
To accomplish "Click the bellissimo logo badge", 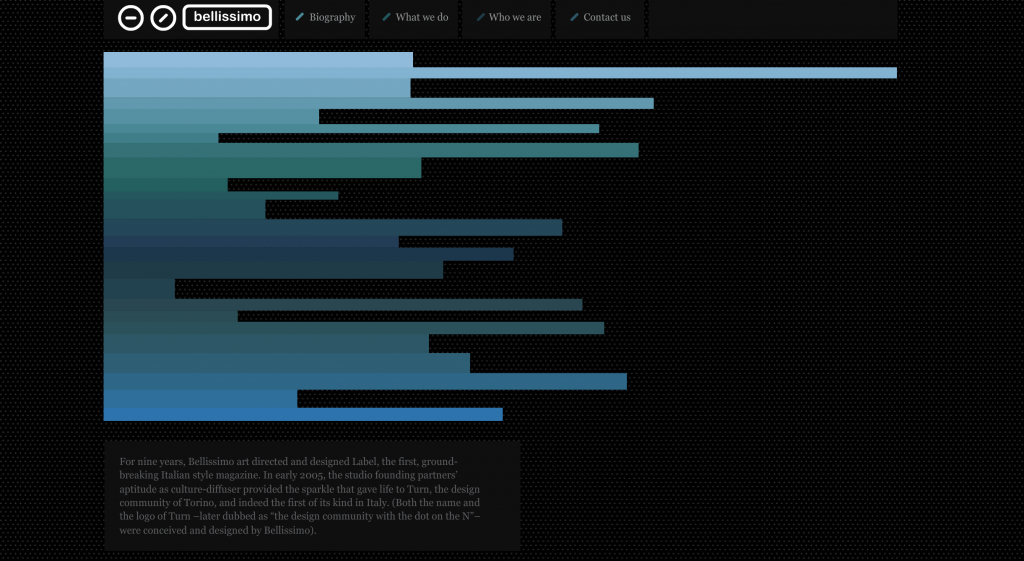I will (227, 17).
